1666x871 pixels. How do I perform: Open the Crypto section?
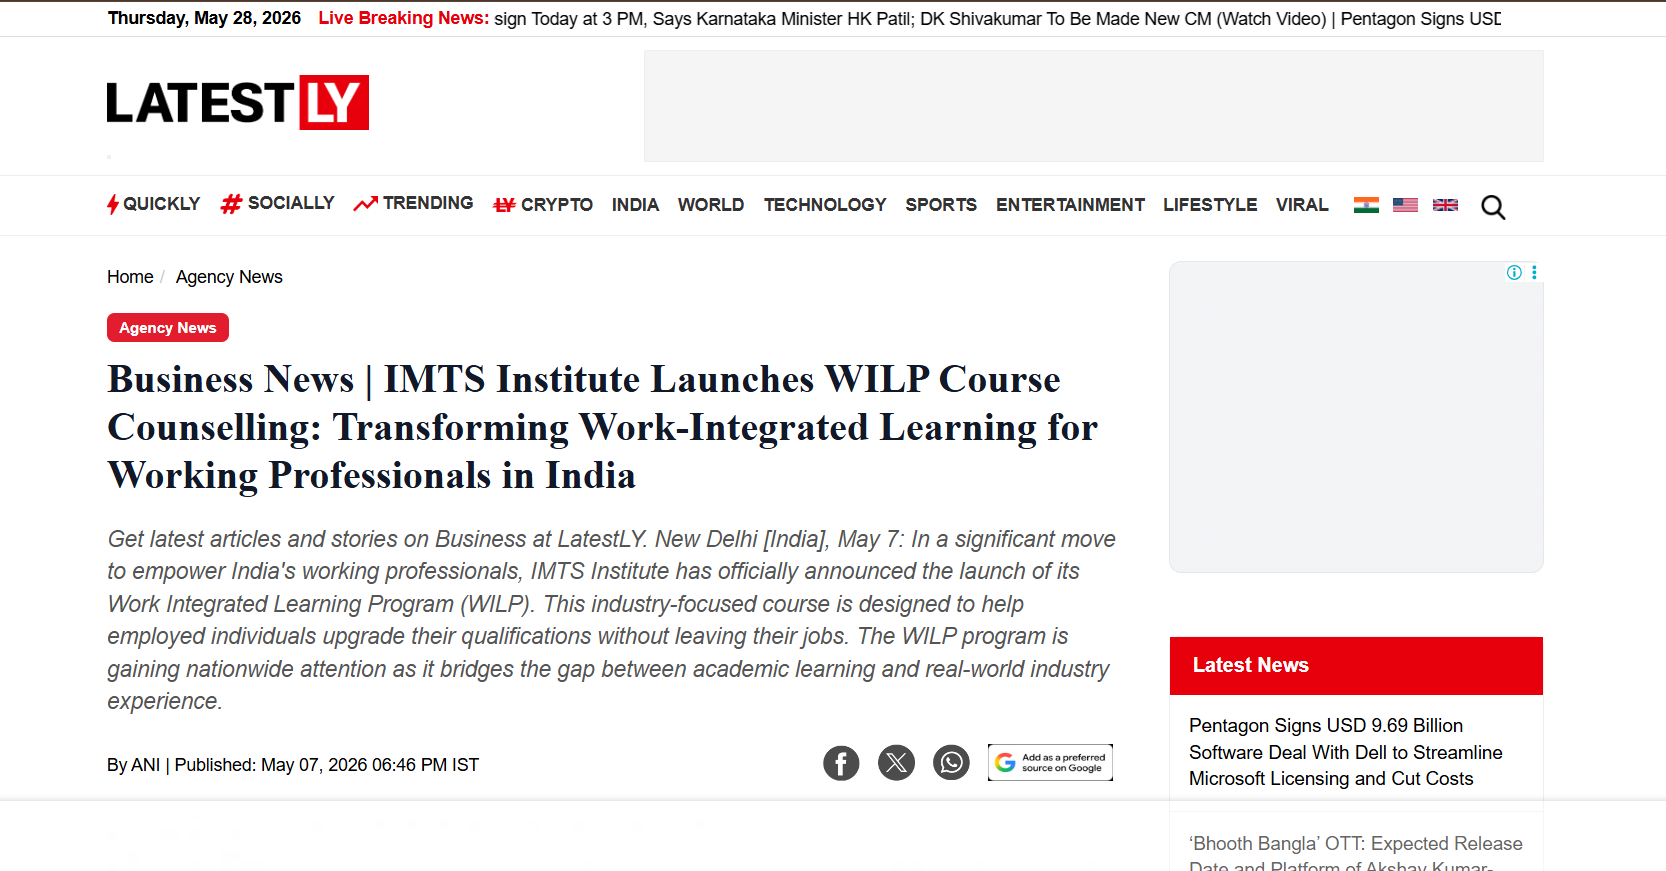click(543, 205)
